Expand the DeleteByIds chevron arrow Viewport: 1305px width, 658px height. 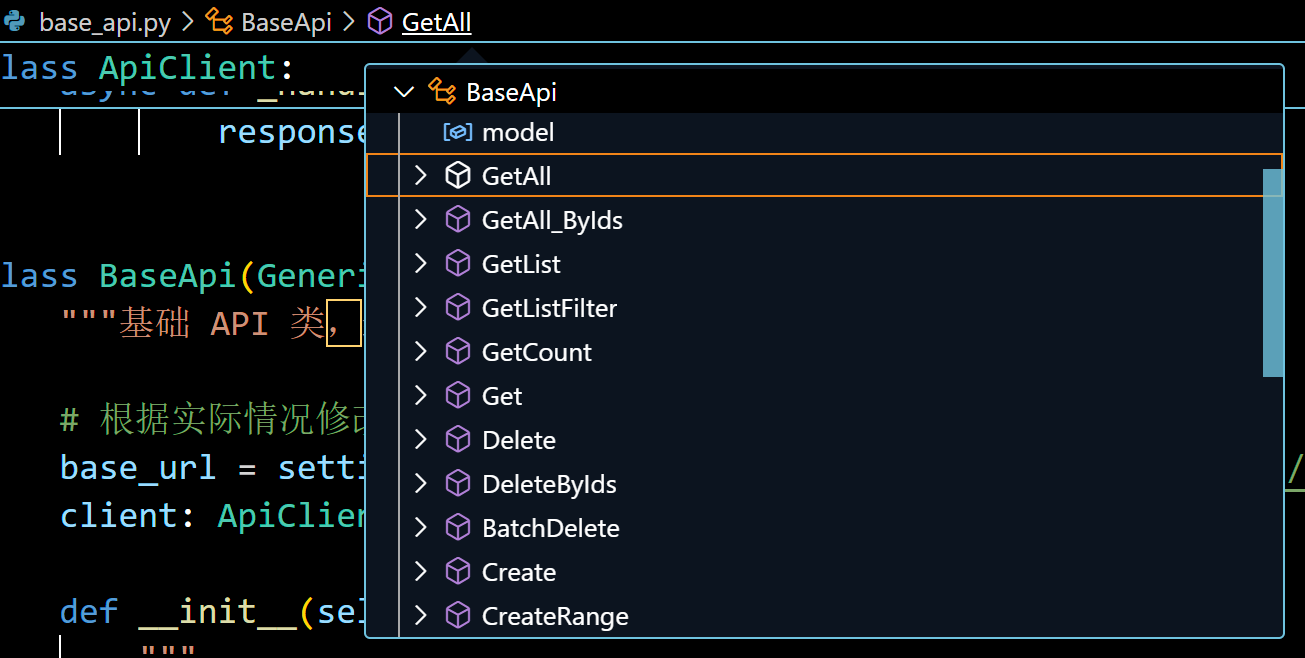pos(421,484)
